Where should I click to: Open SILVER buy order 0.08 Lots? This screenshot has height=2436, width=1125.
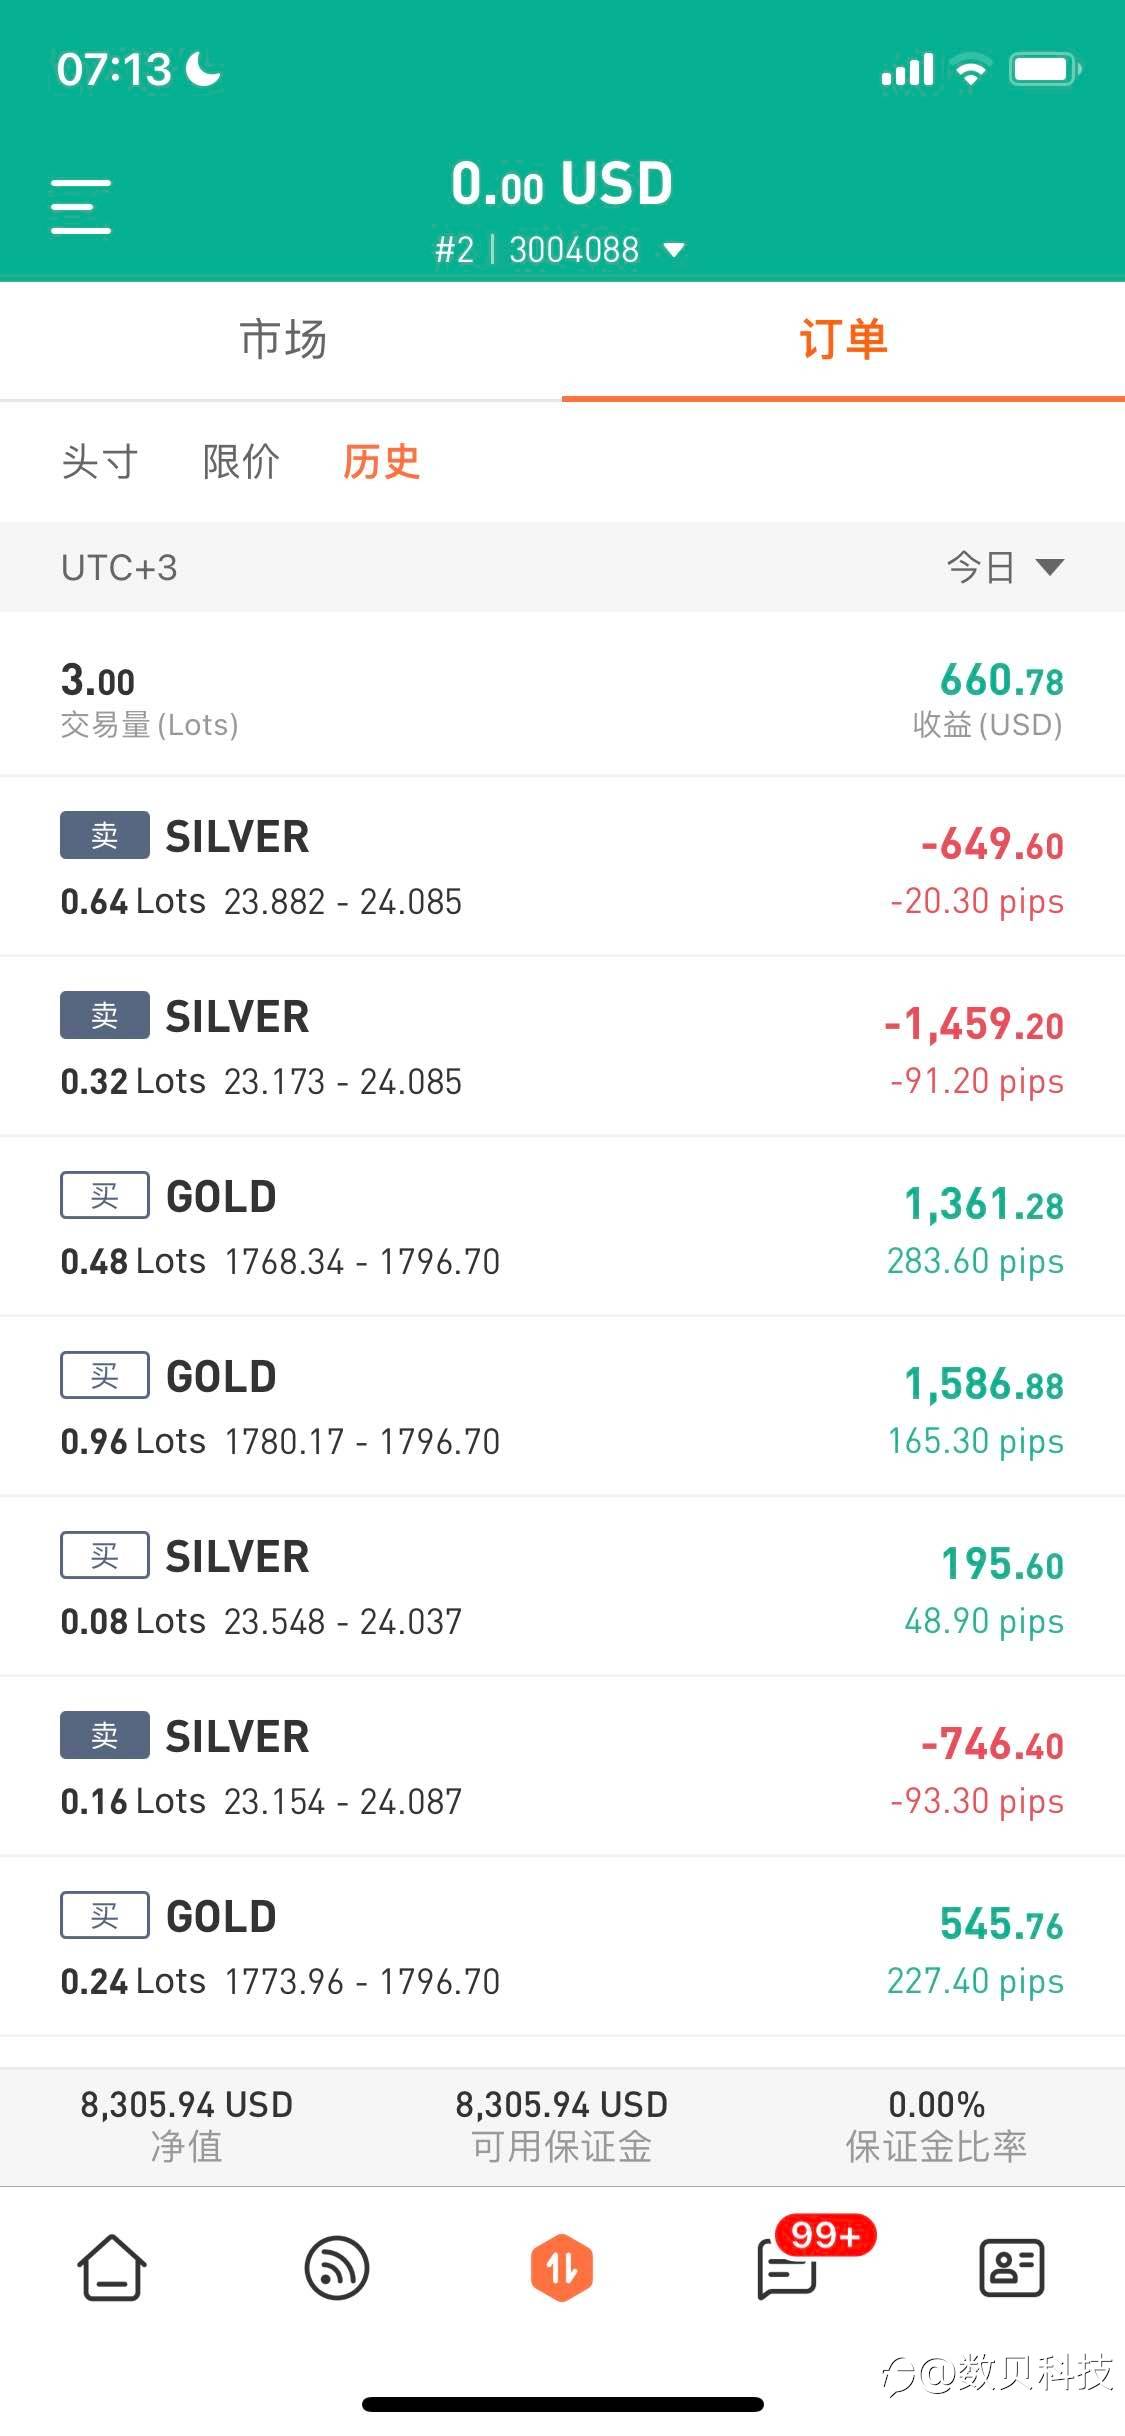click(x=562, y=1586)
